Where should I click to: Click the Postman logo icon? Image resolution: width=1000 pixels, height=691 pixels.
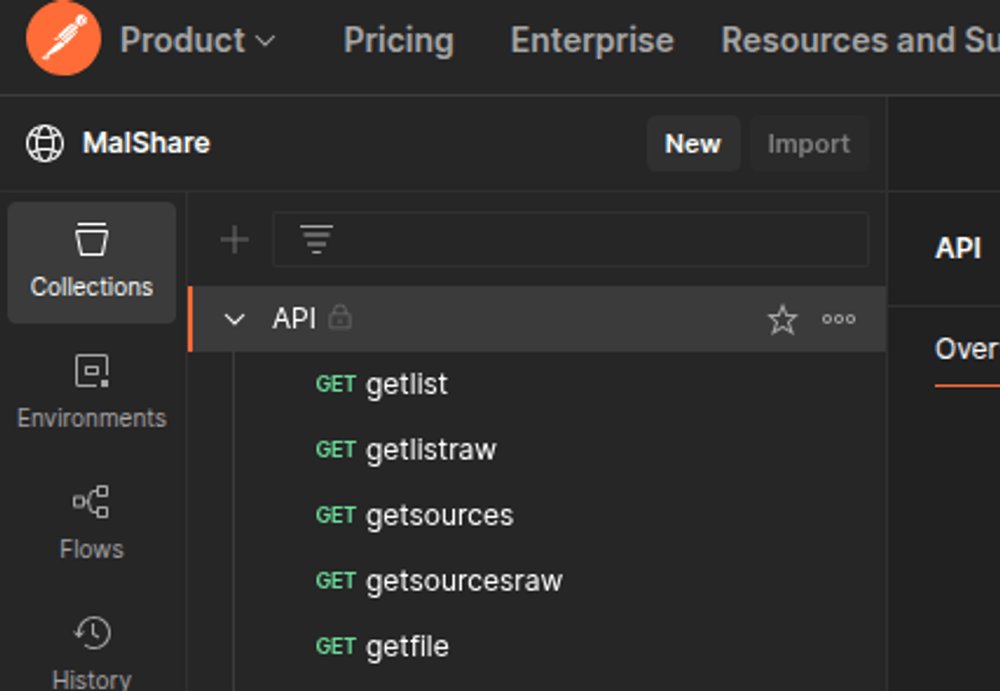click(x=63, y=38)
